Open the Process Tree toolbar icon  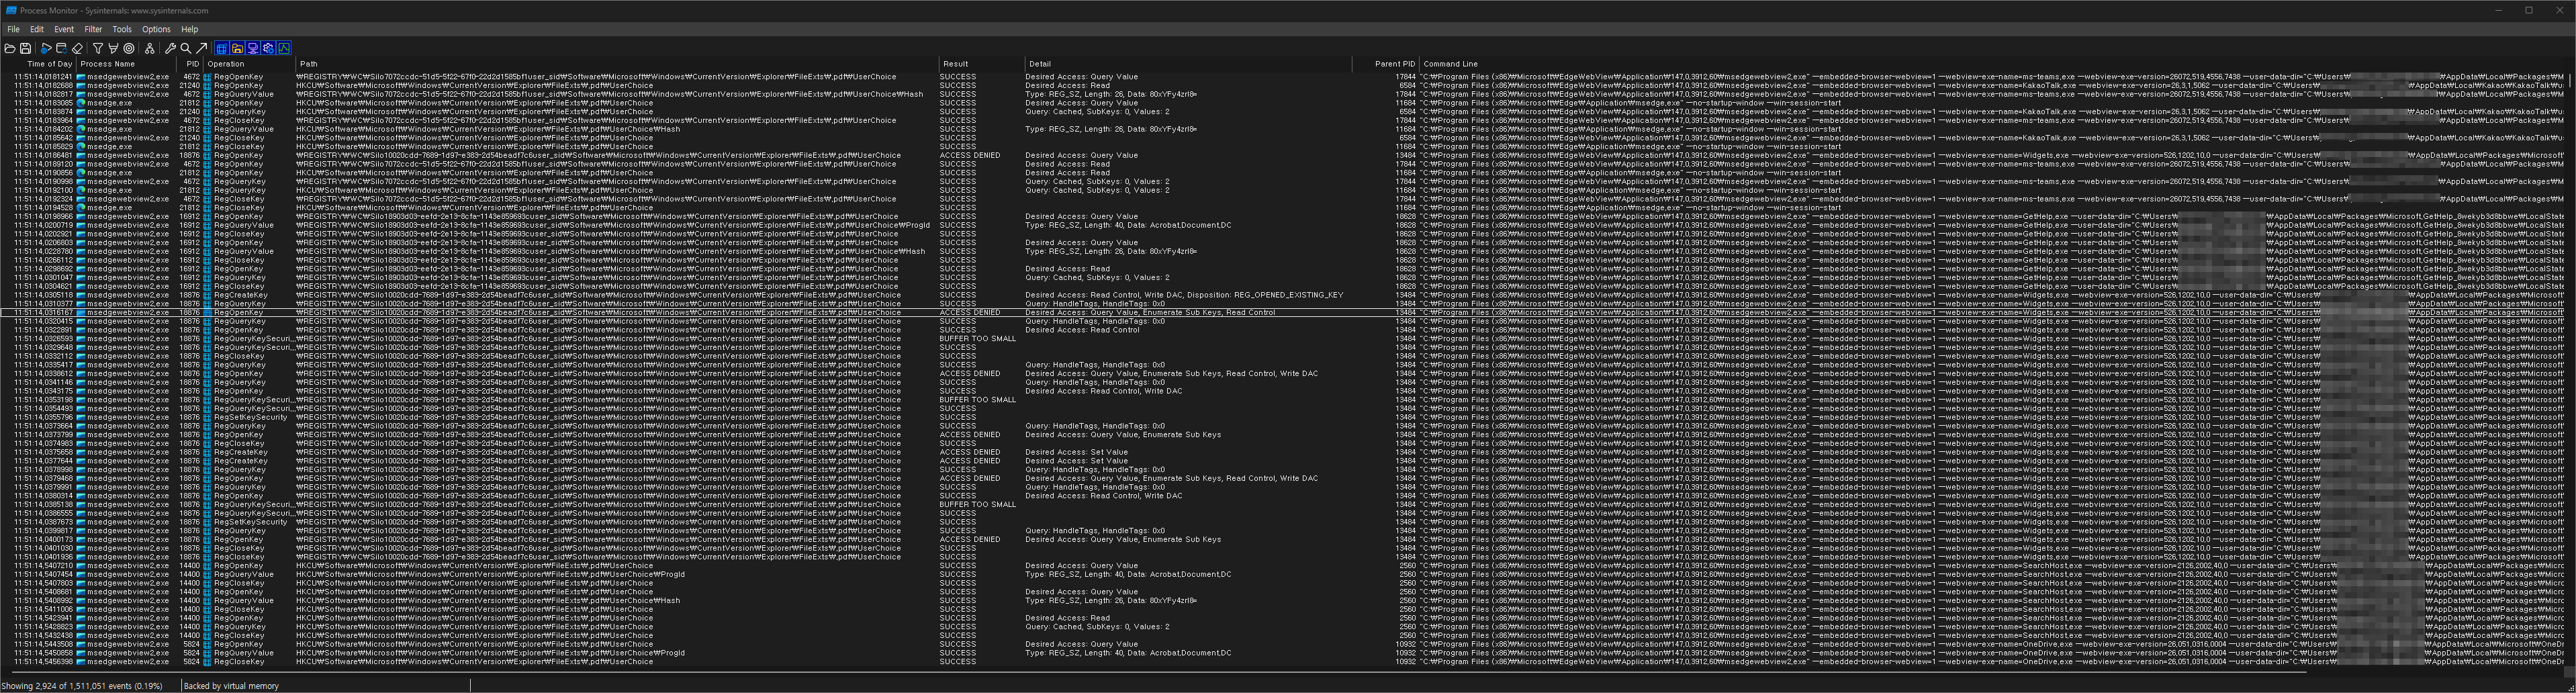(150, 48)
